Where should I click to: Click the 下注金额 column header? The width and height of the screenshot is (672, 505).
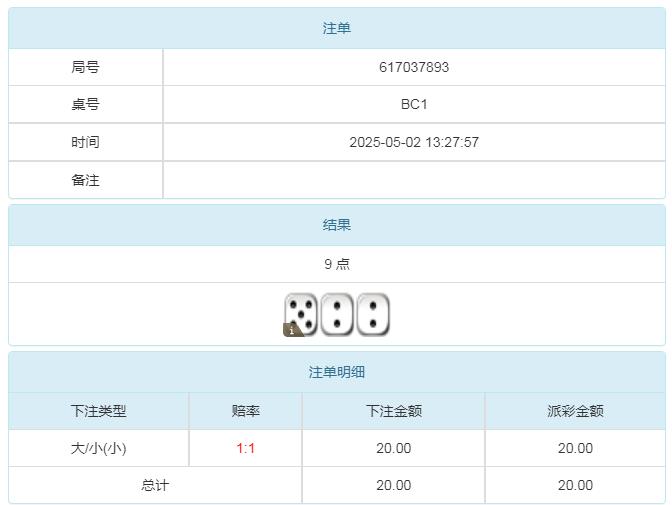point(394,411)
